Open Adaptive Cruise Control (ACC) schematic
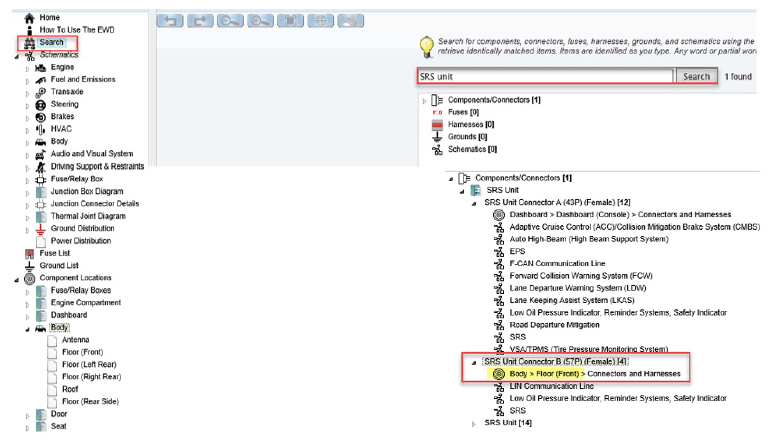 (x=634, y=227)
